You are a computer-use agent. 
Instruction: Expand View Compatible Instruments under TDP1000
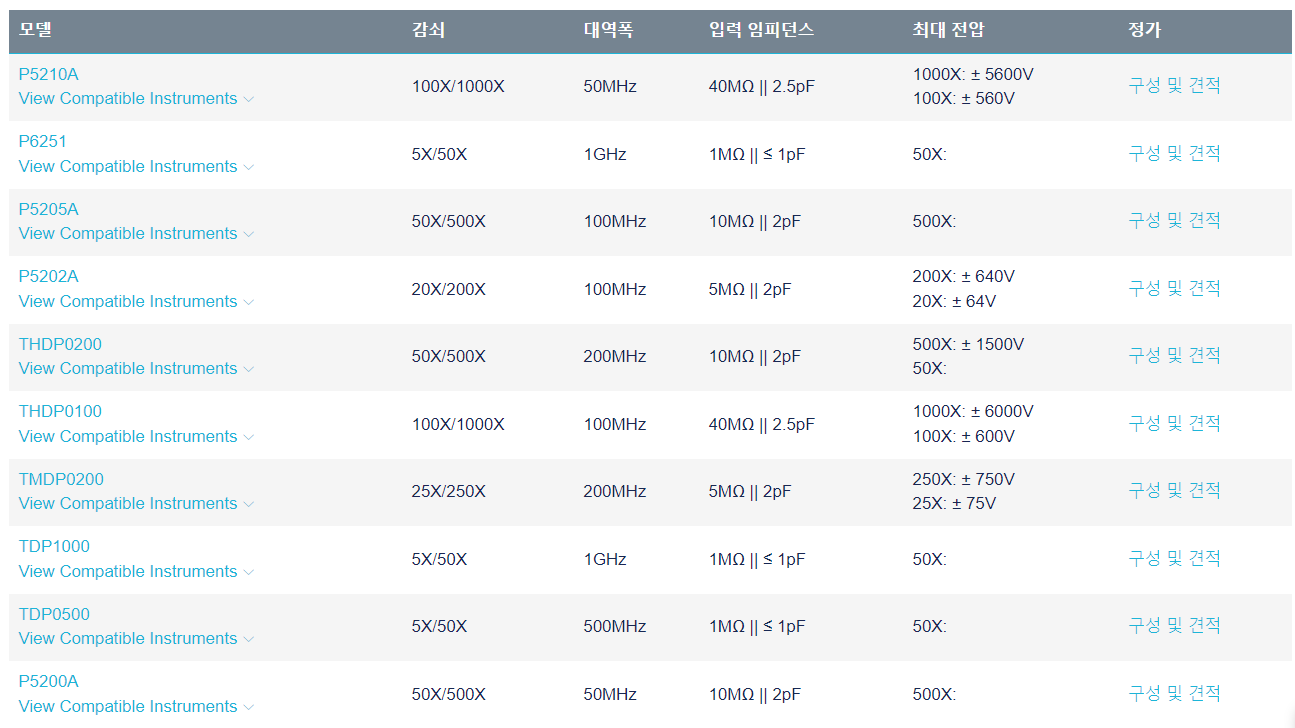(x=136, y=571)
